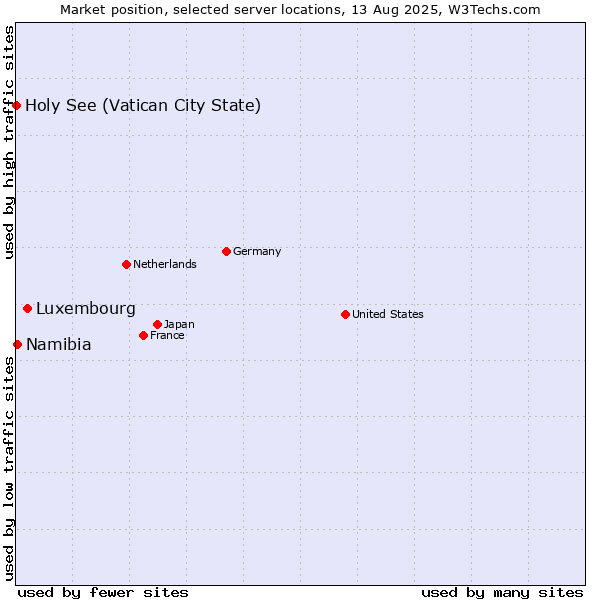
Task: Click the 'used by low traffic sites' axis label
Action: 8,469
